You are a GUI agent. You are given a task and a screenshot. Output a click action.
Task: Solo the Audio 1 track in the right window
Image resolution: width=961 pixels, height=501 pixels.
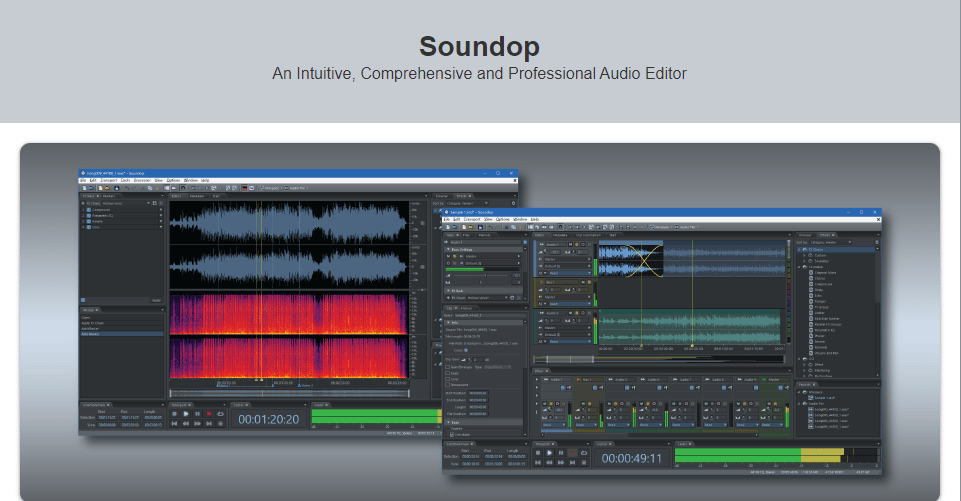pos(577,245)
